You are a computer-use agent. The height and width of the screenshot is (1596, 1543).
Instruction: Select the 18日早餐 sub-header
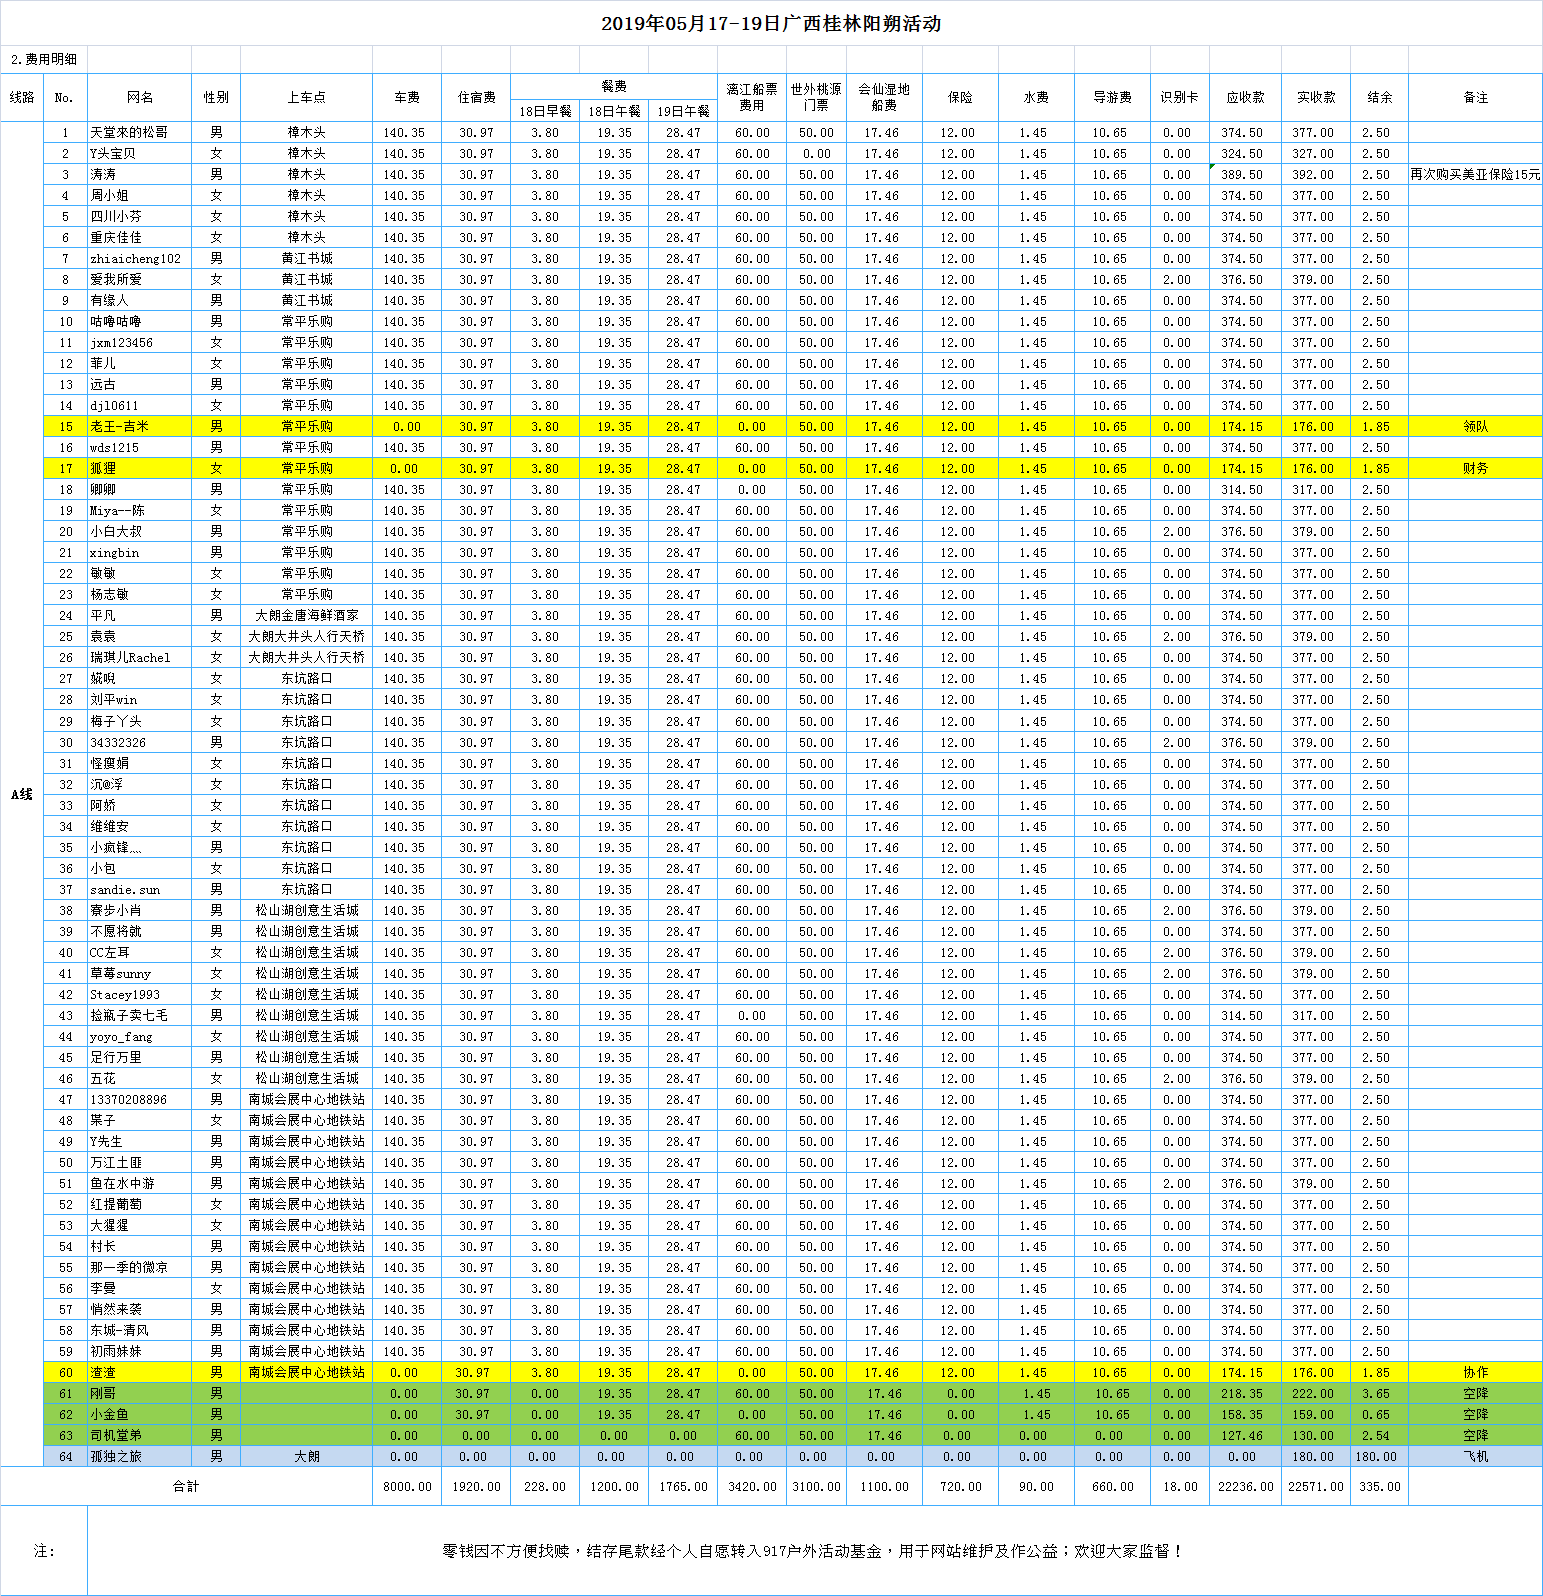(544, 111)
